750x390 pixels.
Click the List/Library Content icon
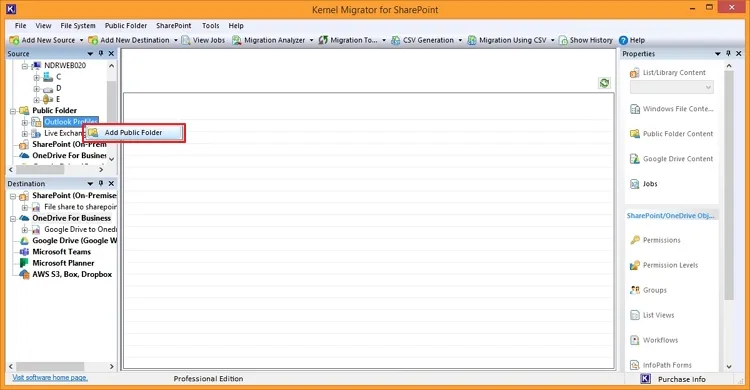coord(635,73)
